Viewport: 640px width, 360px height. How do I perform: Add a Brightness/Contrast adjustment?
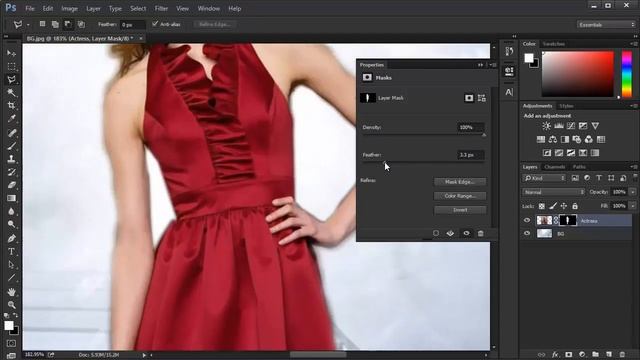point(547,126)
